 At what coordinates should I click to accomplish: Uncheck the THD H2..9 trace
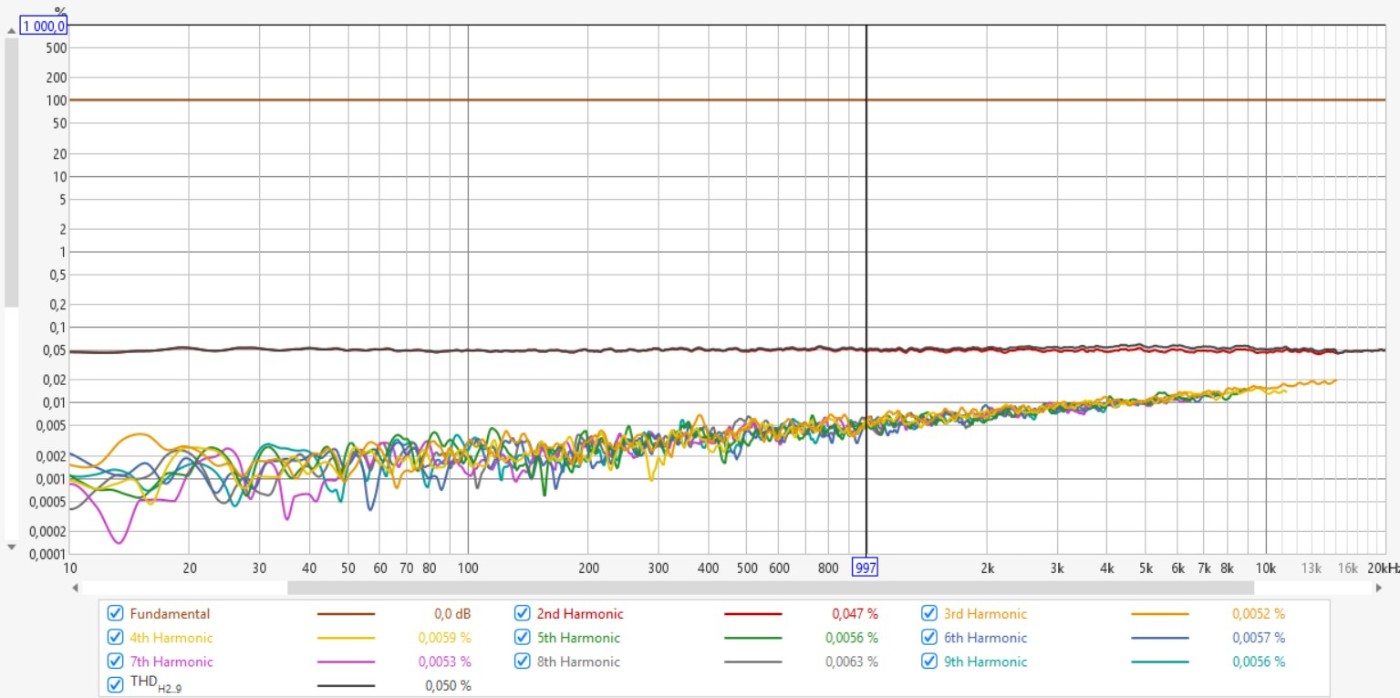tap(115, 686)
